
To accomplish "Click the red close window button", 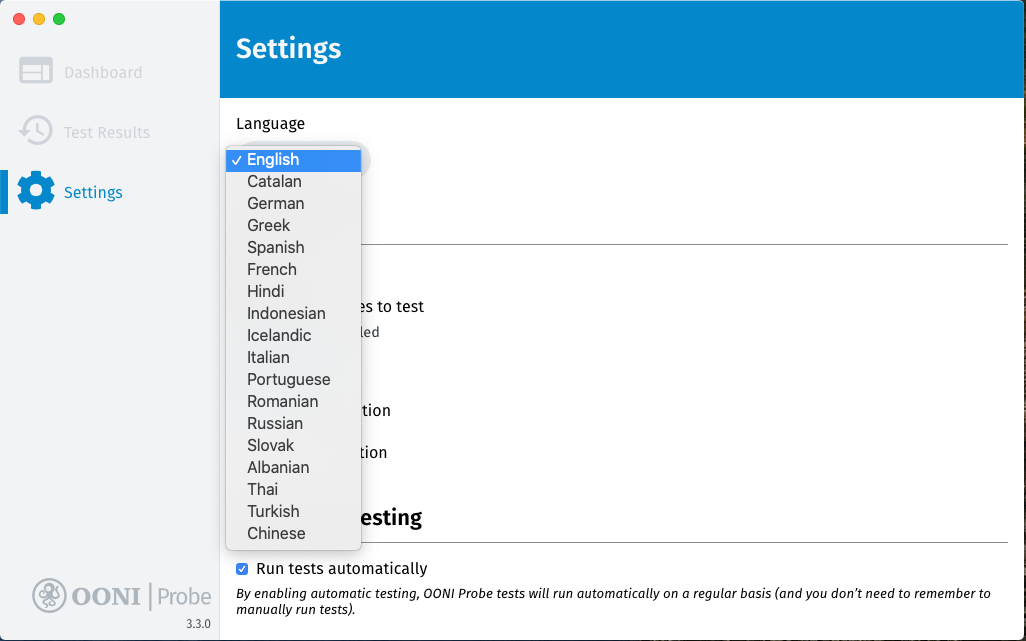I will coord(19,19).
